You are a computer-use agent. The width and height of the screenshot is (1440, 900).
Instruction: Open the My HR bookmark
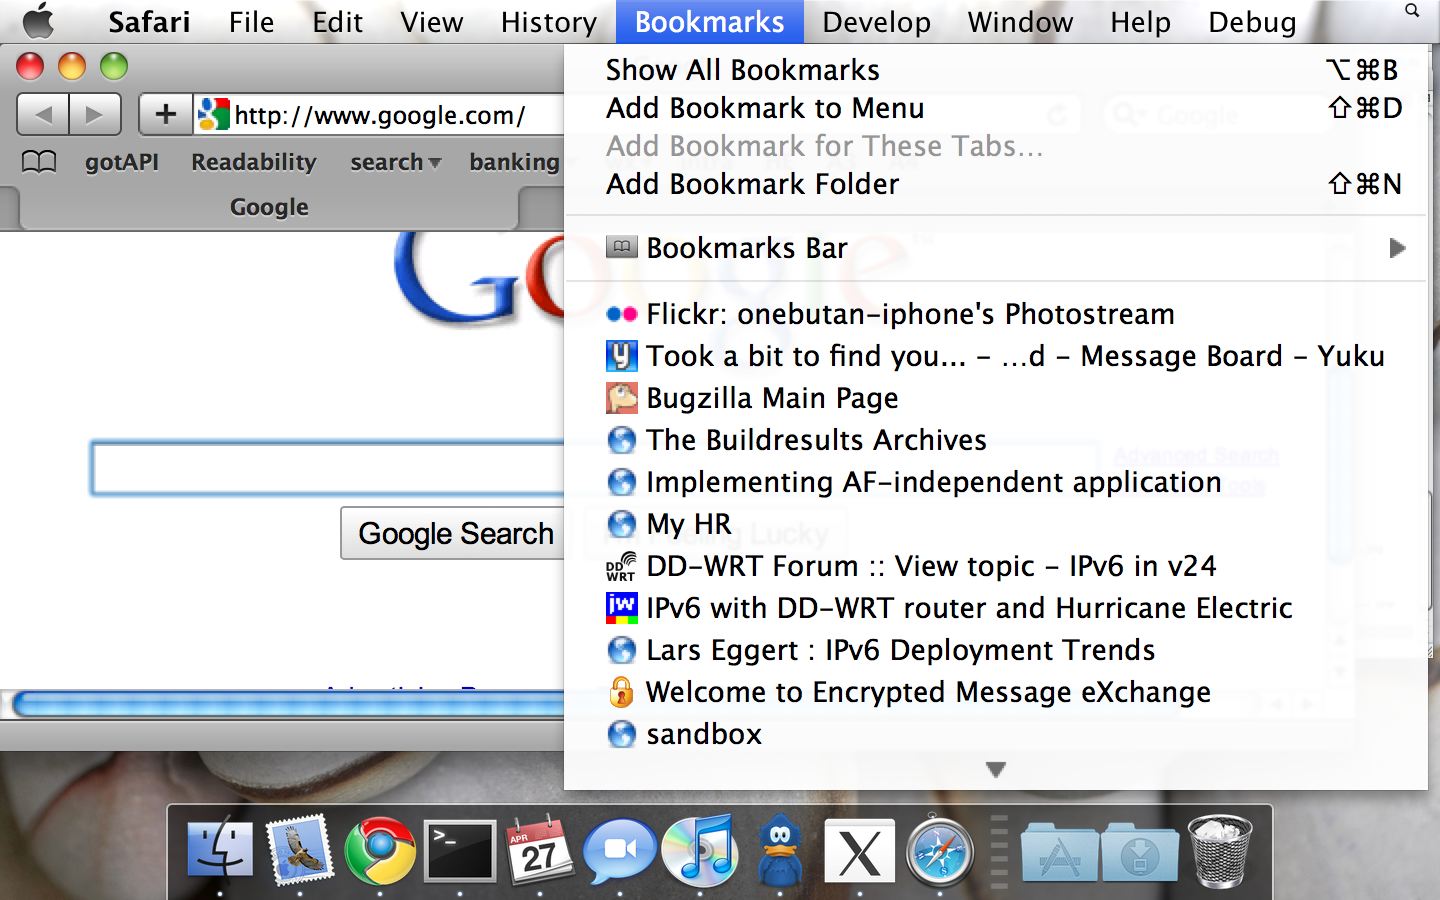996,524
